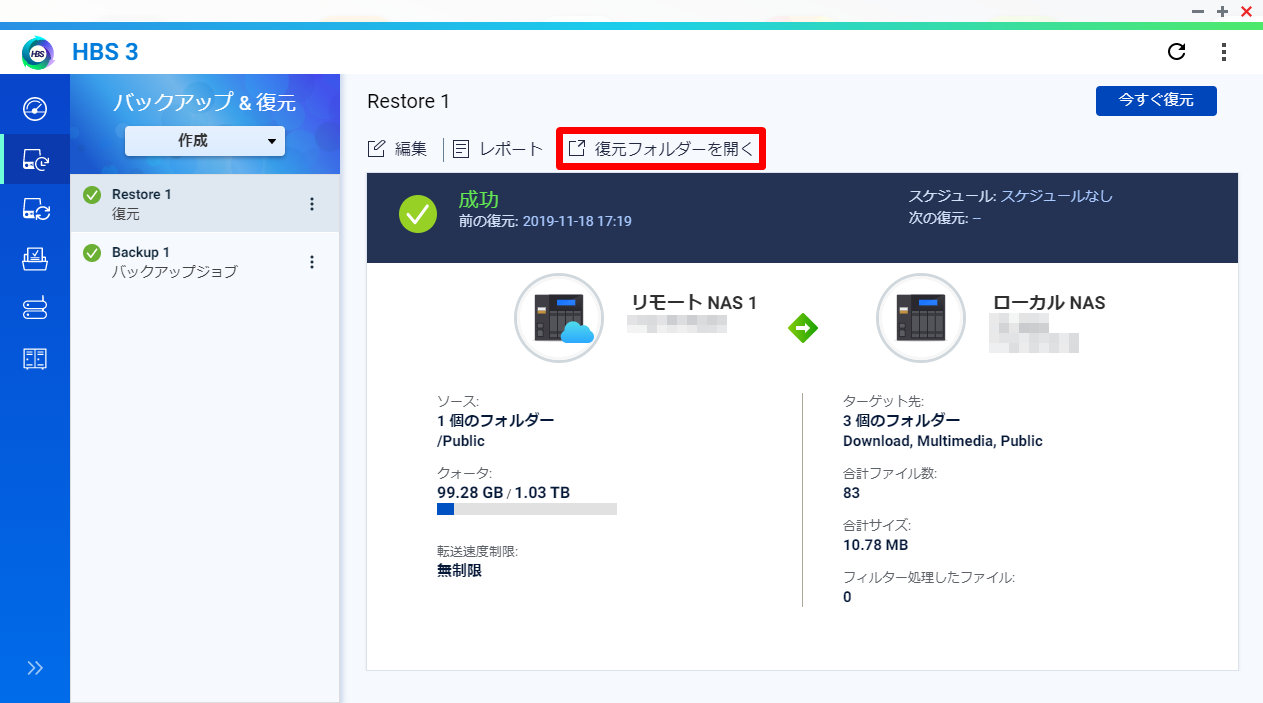Open the Restore 1 three-dot menu
Screen dimensions: 1263x703
click(x=312, y=204)
